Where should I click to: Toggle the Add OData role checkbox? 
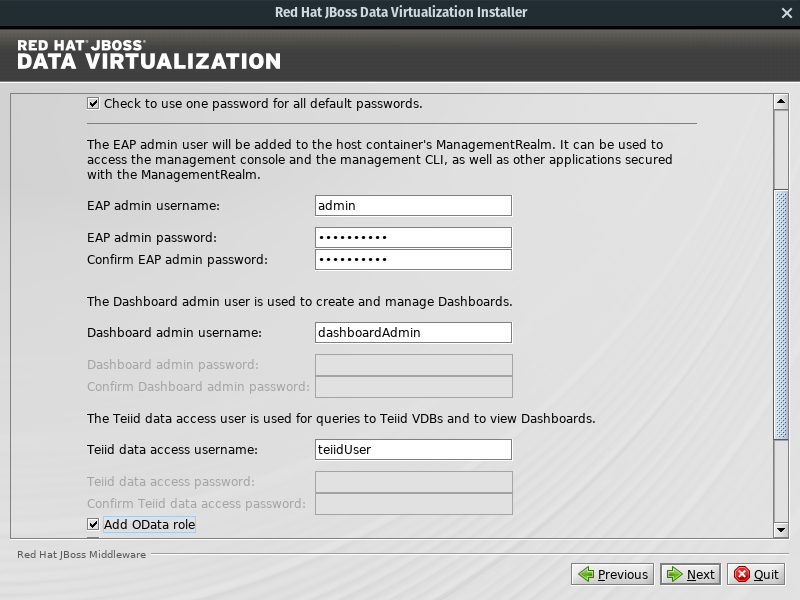(x=93, y=524)
